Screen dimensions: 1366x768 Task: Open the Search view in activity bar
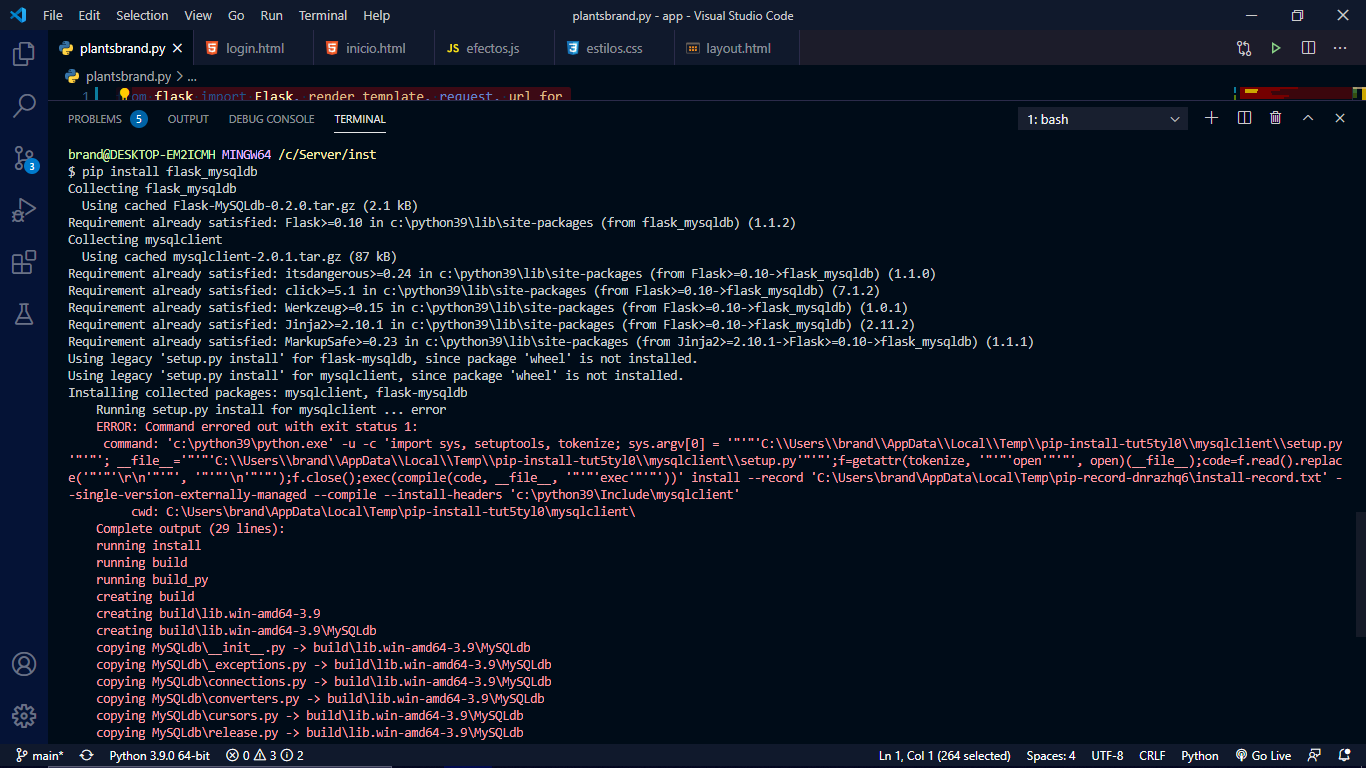pos(24,105)
